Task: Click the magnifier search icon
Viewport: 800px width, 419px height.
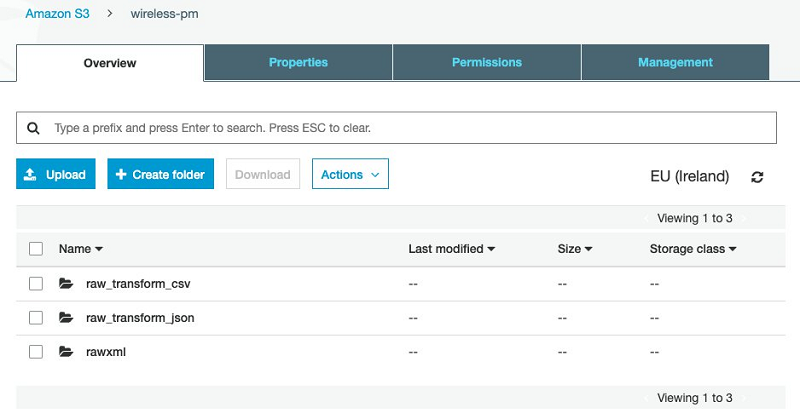Action: tap(33, 128)
